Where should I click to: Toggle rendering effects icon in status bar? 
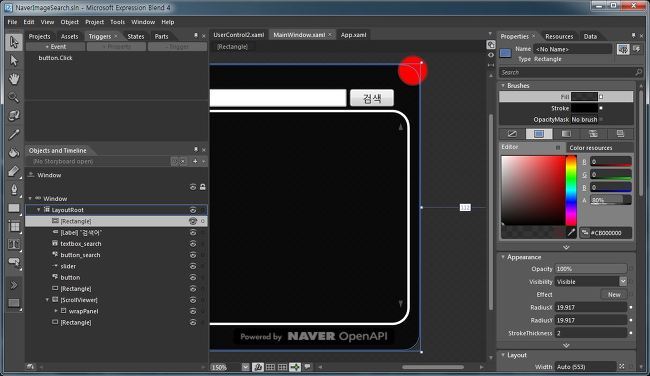point(258,367)
